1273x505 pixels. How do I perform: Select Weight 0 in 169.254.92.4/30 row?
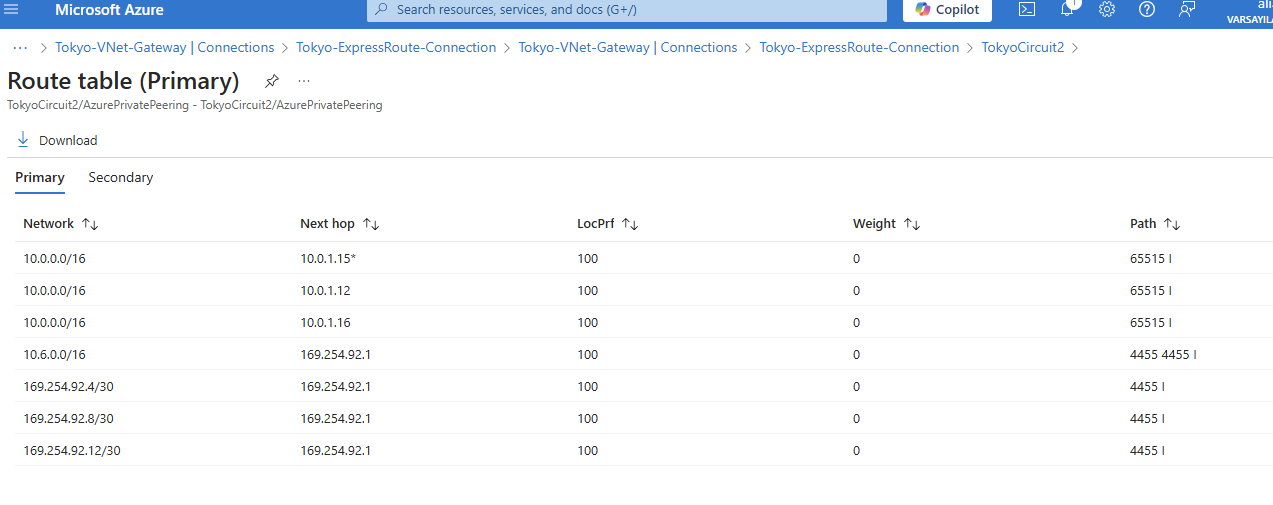coord(856,387)
